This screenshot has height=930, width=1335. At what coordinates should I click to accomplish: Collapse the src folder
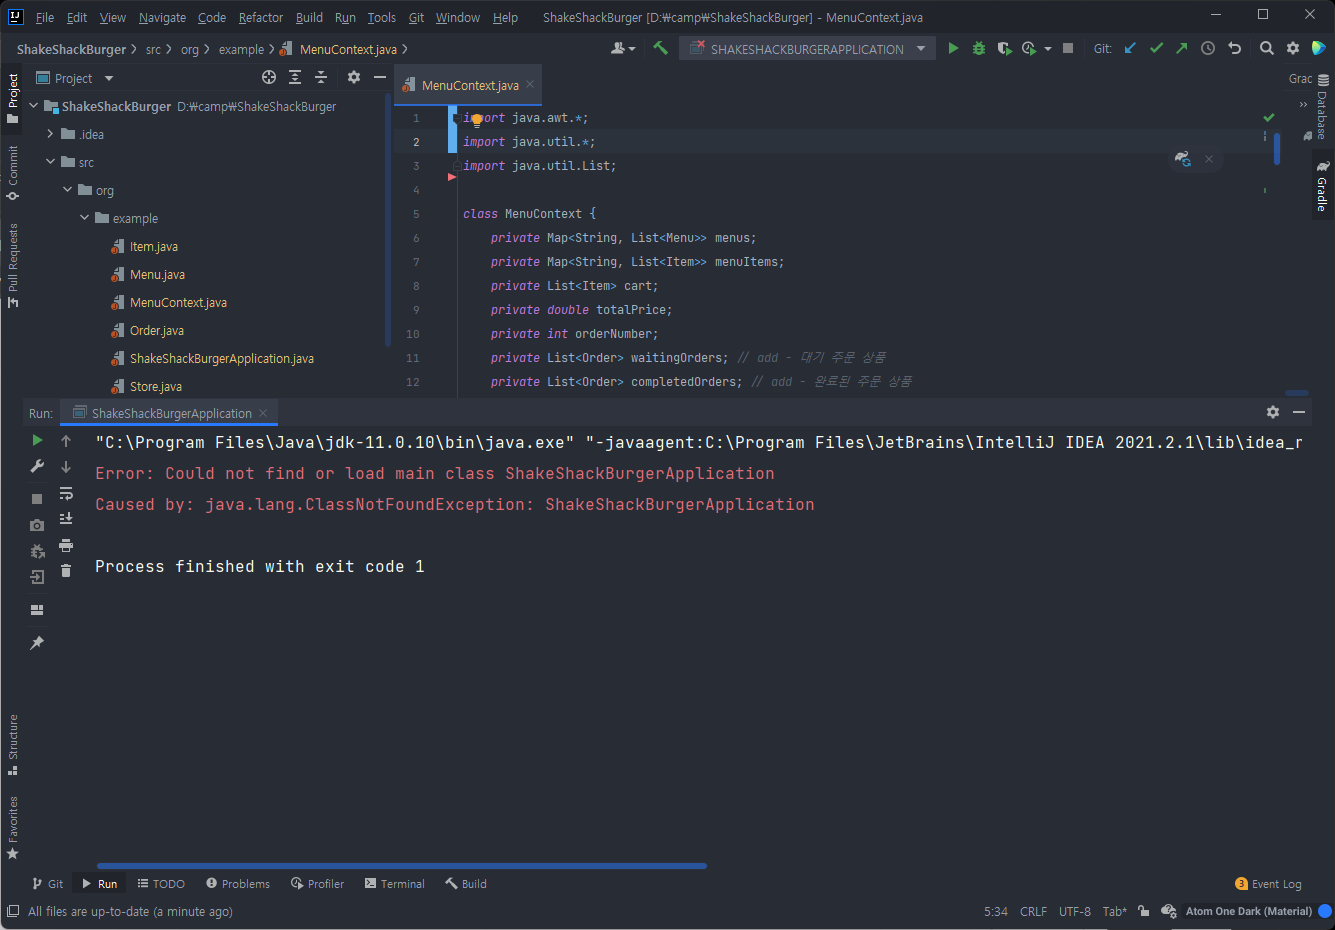50,162
